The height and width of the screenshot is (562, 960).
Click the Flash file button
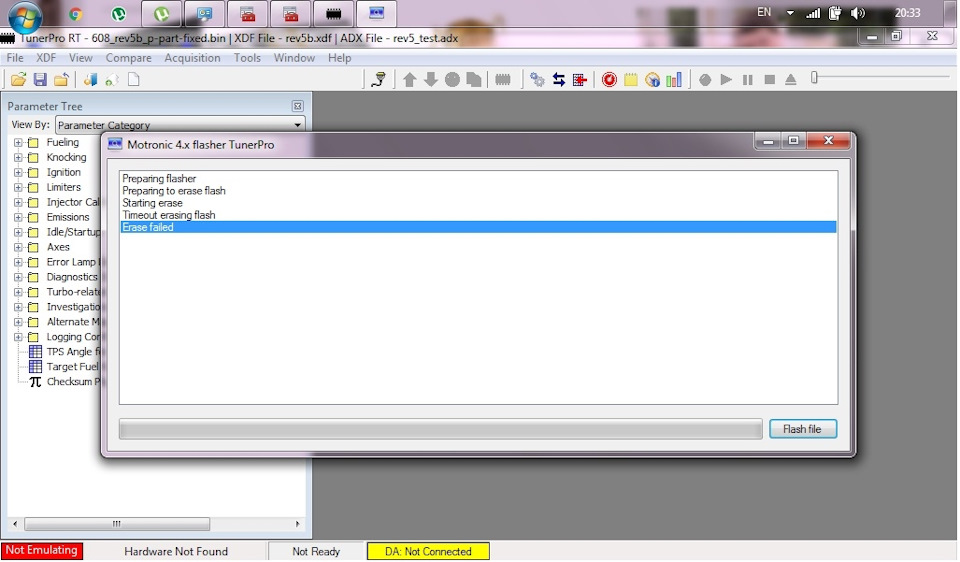tap(803, 429)
